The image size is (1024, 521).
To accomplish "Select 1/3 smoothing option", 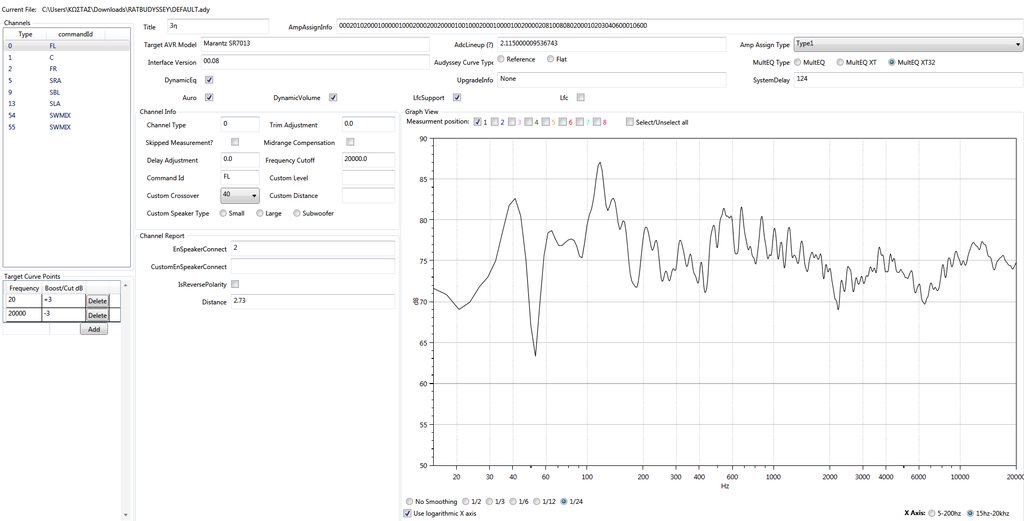I will coord(490,501).
